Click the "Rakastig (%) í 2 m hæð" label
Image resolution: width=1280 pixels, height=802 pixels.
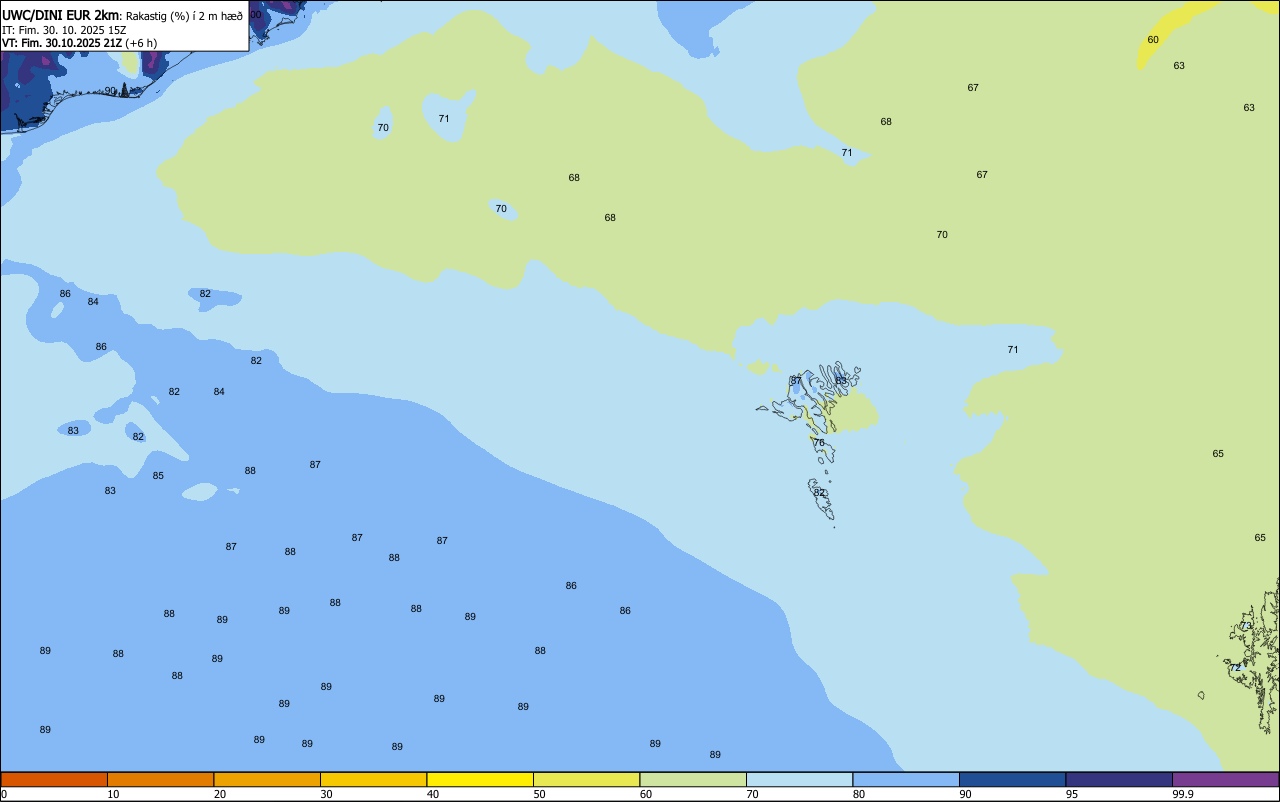point(184,16)
